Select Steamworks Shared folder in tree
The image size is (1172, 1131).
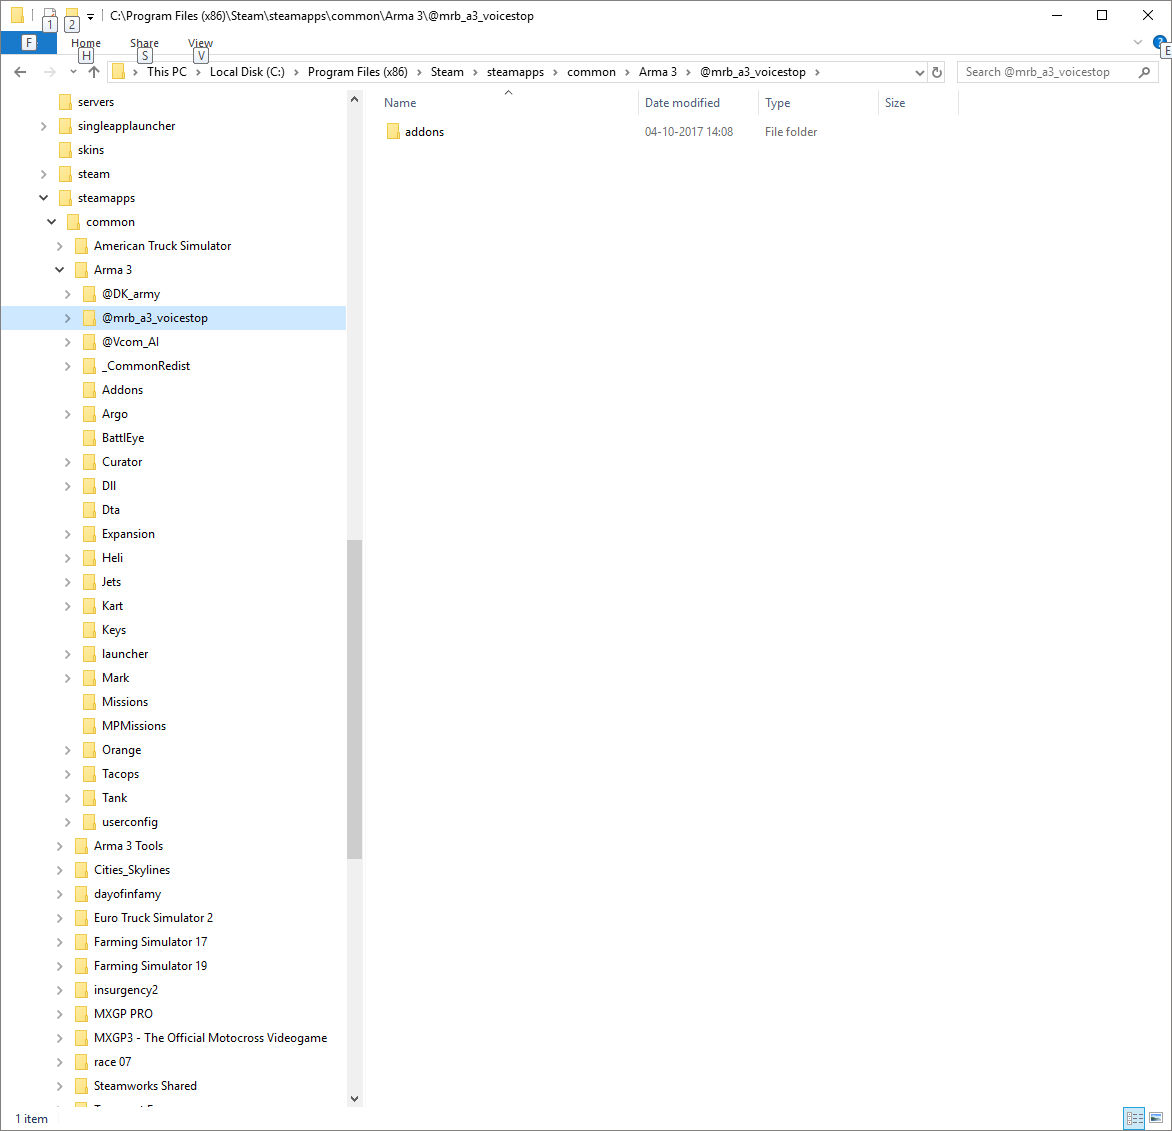[x=145, y=1085]
